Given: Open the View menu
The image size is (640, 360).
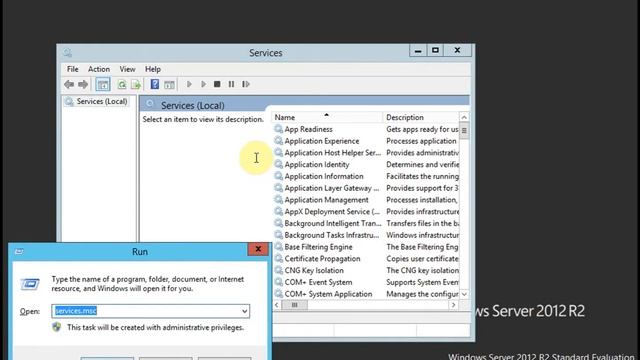Looking at the screenshot, I should tap(127, 69).
